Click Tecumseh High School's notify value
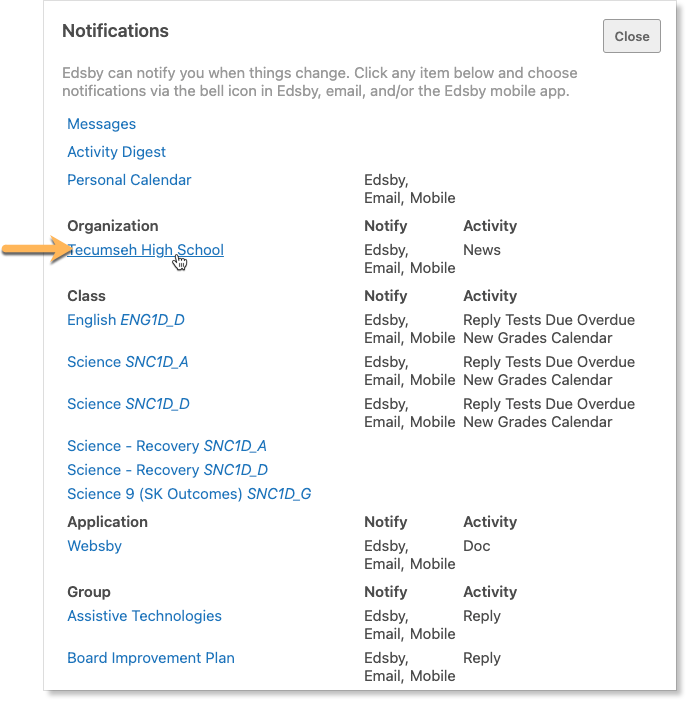The image size is (687, 701). coord(409,259)
